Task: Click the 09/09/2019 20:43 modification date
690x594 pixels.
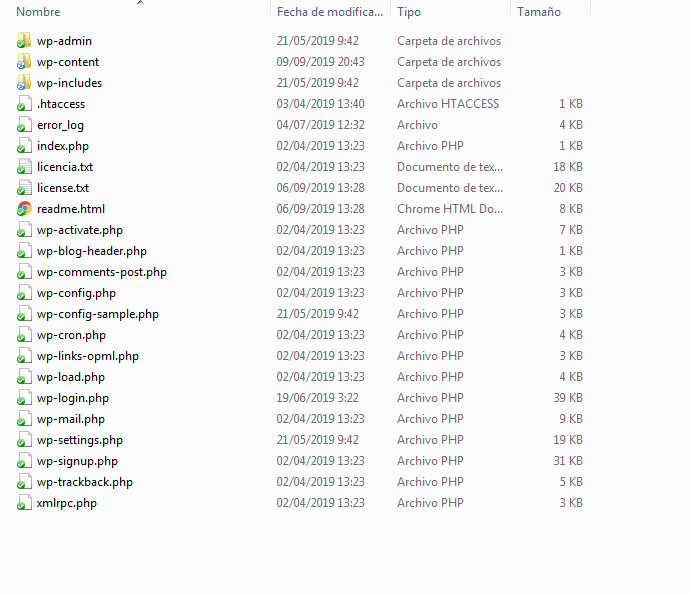Action: tap(320, 62)
